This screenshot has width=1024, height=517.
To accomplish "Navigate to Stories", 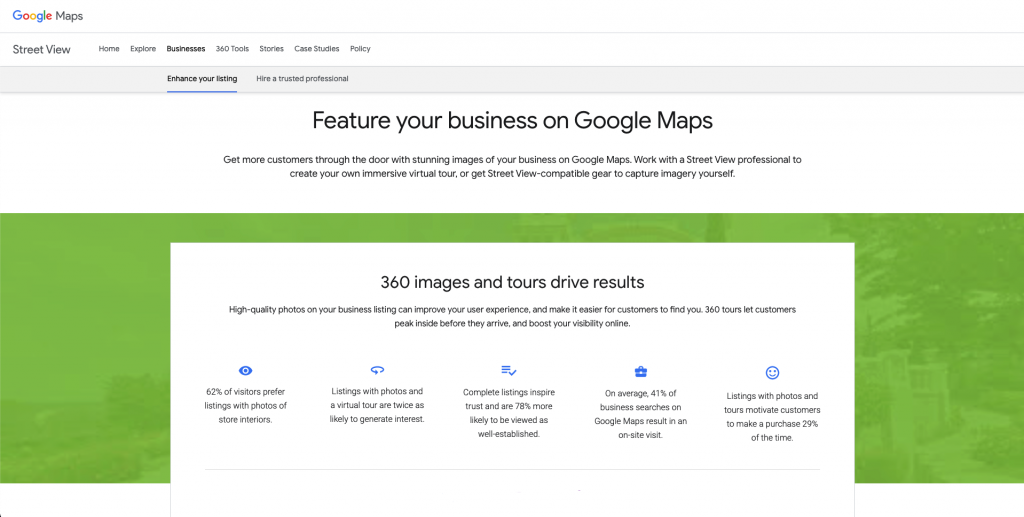I will (271, 49).
